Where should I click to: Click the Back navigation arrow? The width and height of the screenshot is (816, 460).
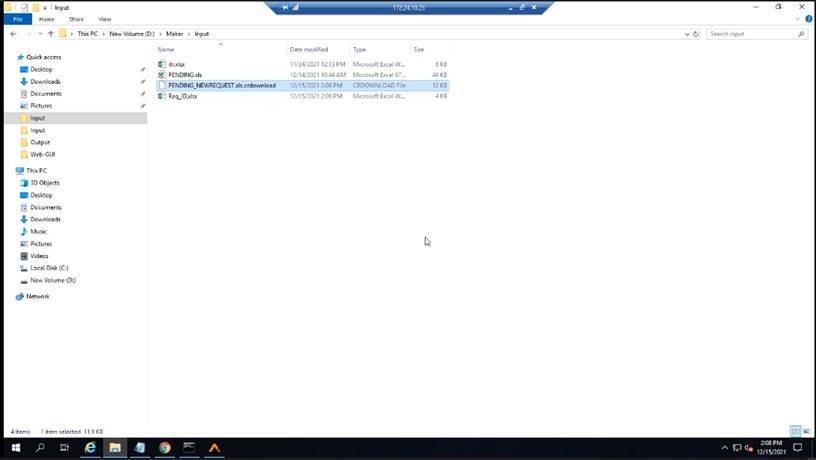coord(13,34)
